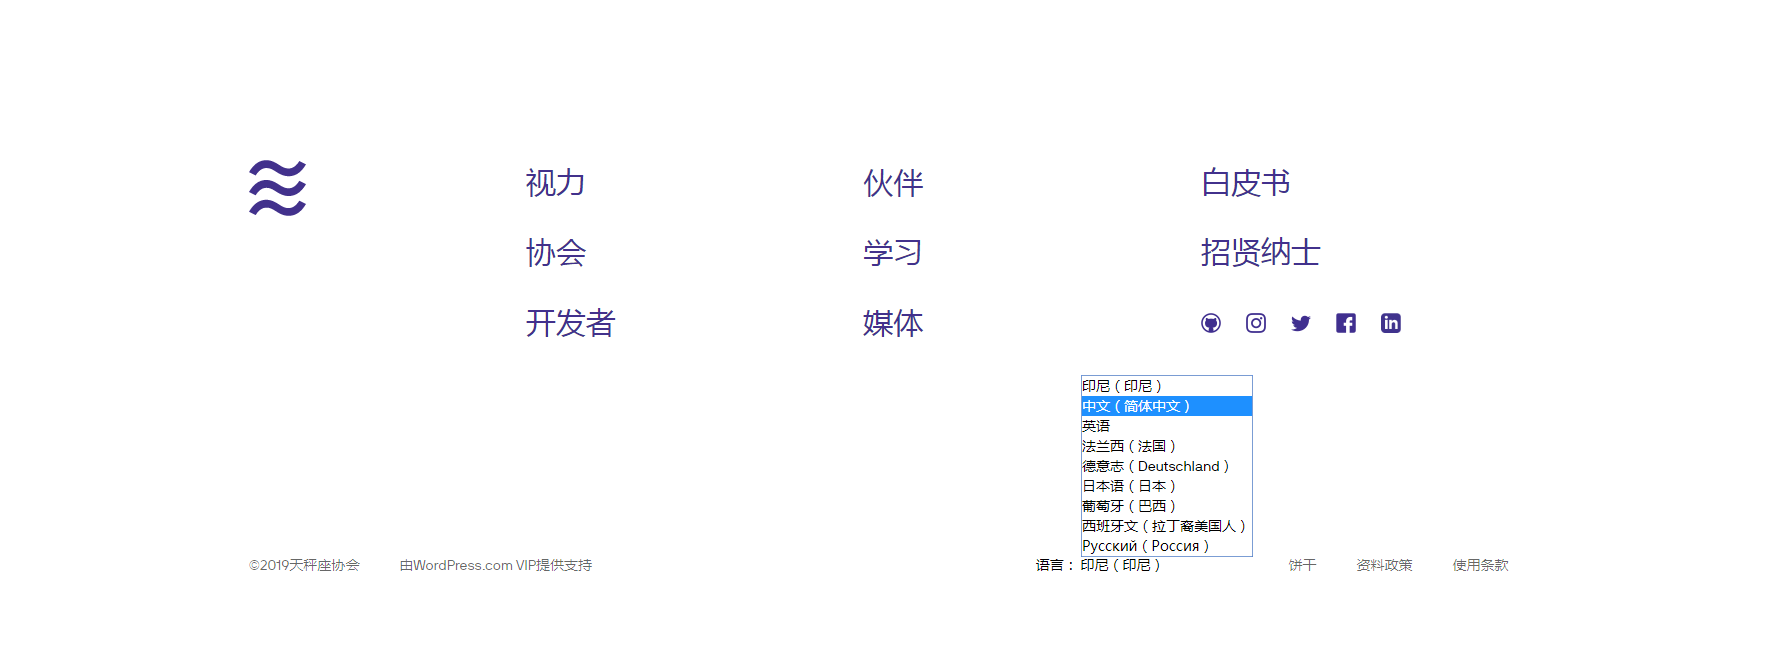Open the Facebook social icon

1345,323
